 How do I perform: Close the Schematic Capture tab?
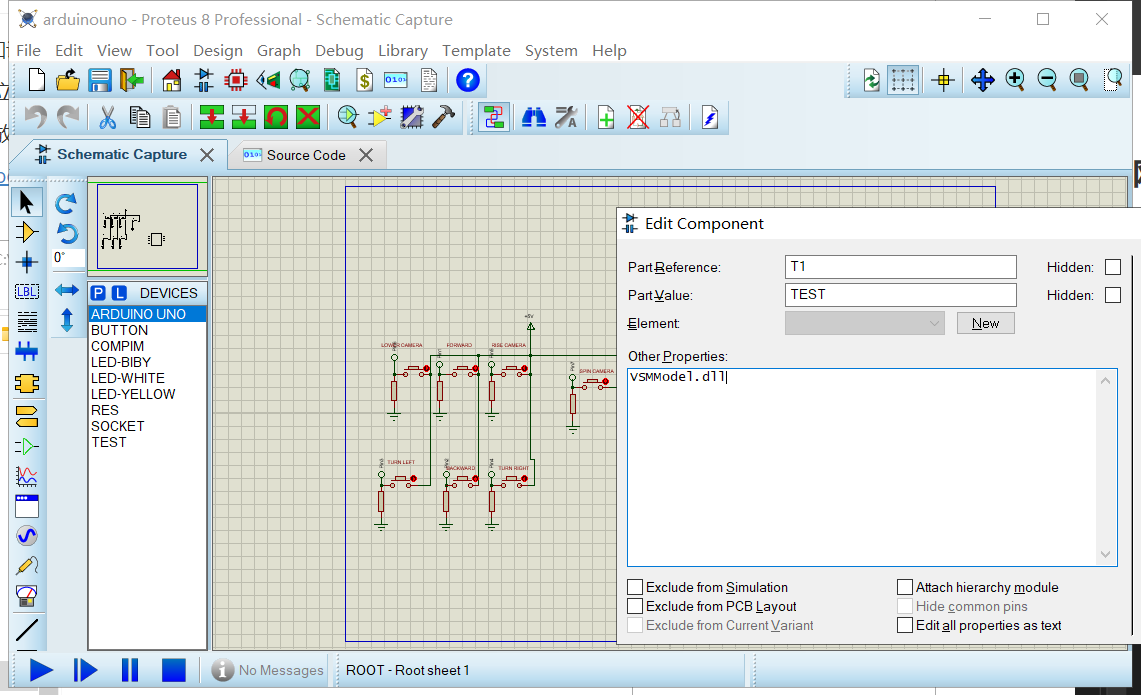coord(207,155)
